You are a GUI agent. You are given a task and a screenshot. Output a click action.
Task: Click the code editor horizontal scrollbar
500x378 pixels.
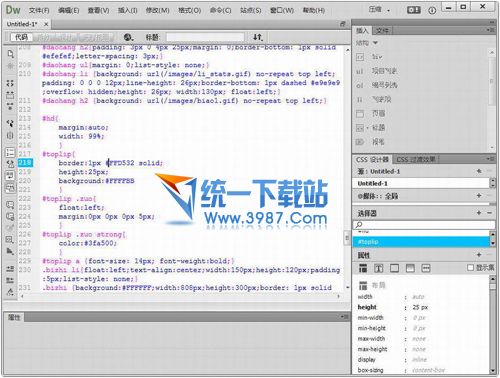[x=180, y=296]
